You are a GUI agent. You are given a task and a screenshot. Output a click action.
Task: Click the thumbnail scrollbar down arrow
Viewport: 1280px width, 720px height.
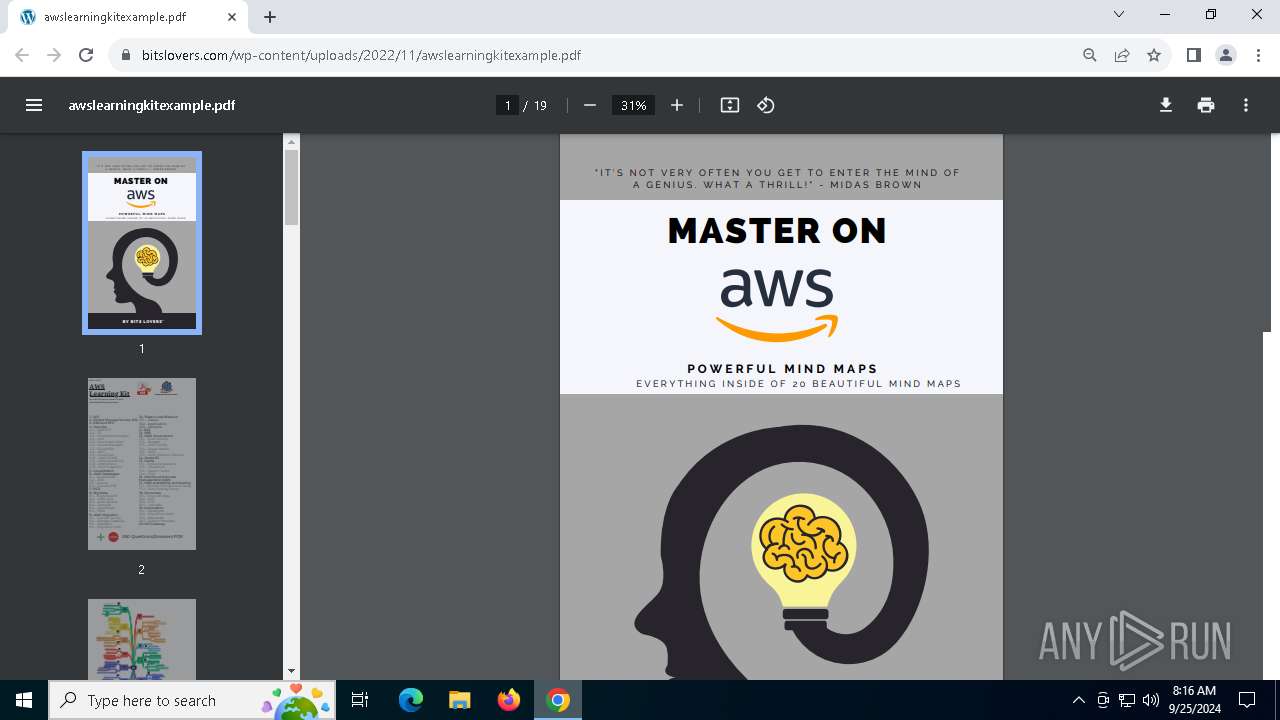point(291,671)
